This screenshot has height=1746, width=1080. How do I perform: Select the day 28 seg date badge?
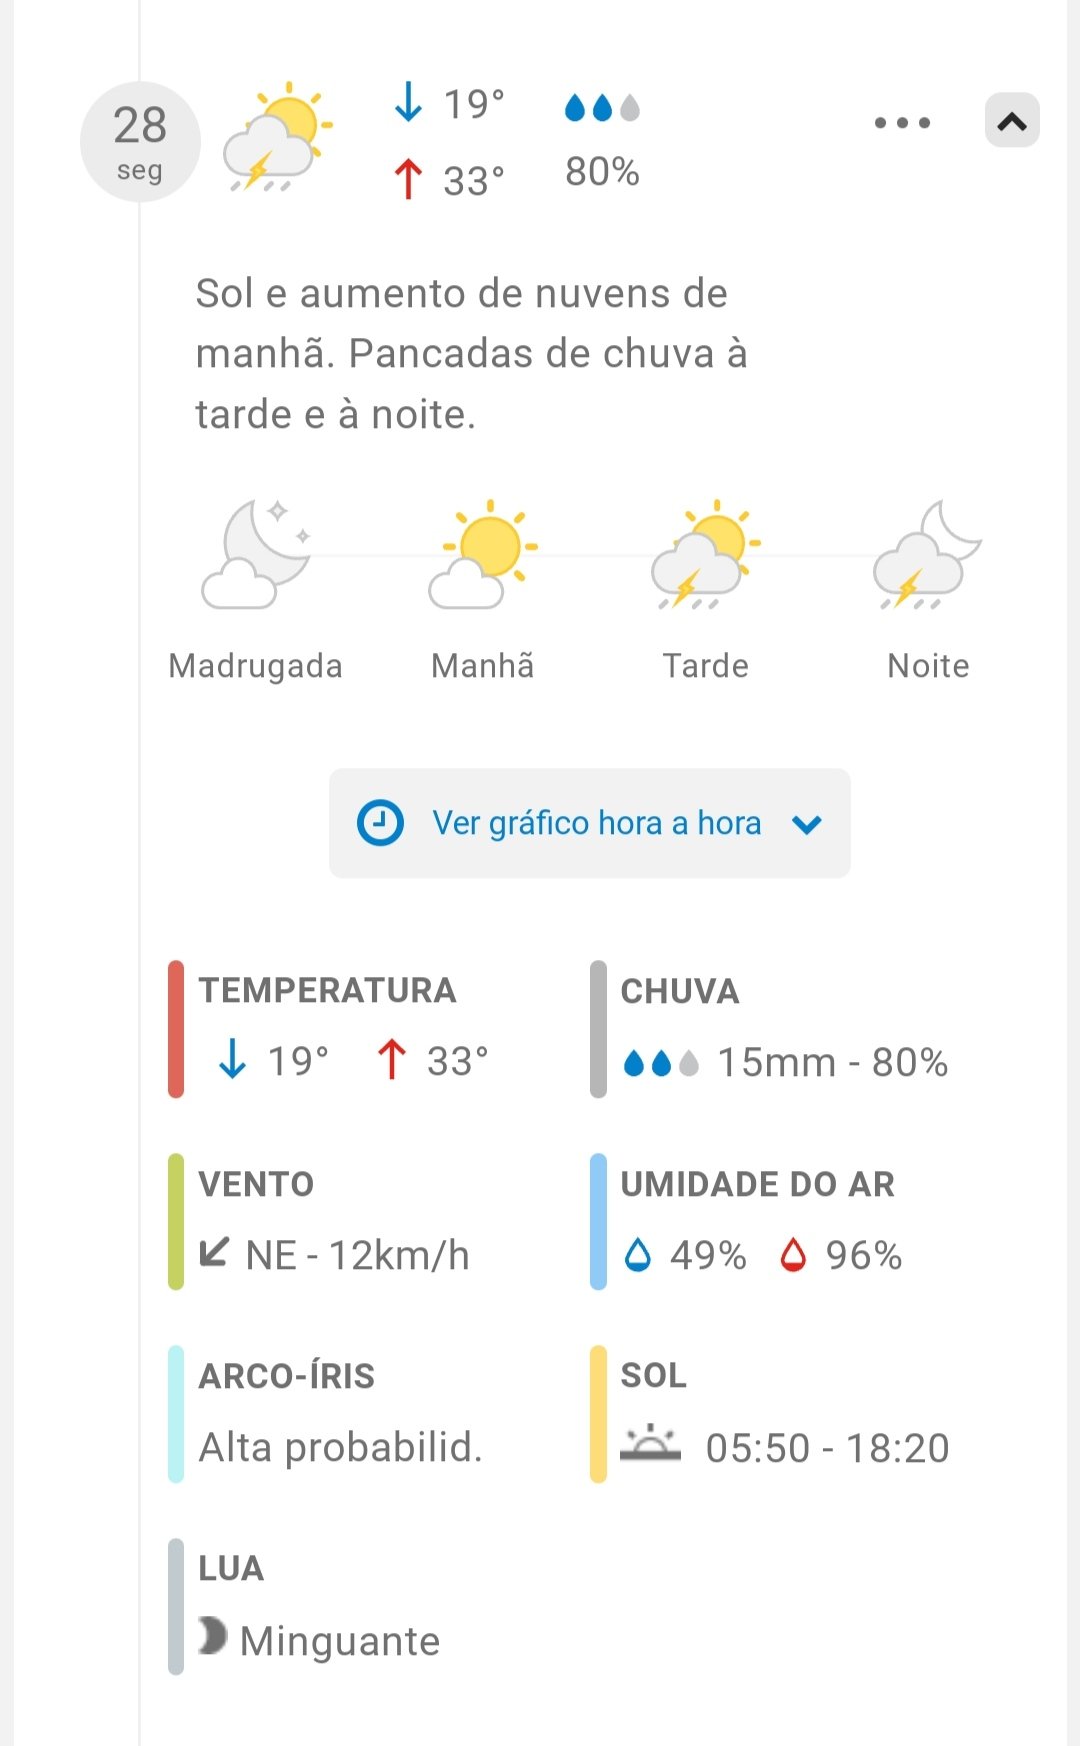pos(140,142)
